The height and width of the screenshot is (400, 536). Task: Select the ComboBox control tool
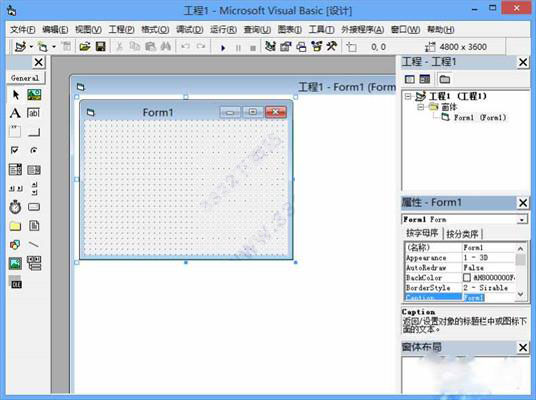click(x=15, y=170)
